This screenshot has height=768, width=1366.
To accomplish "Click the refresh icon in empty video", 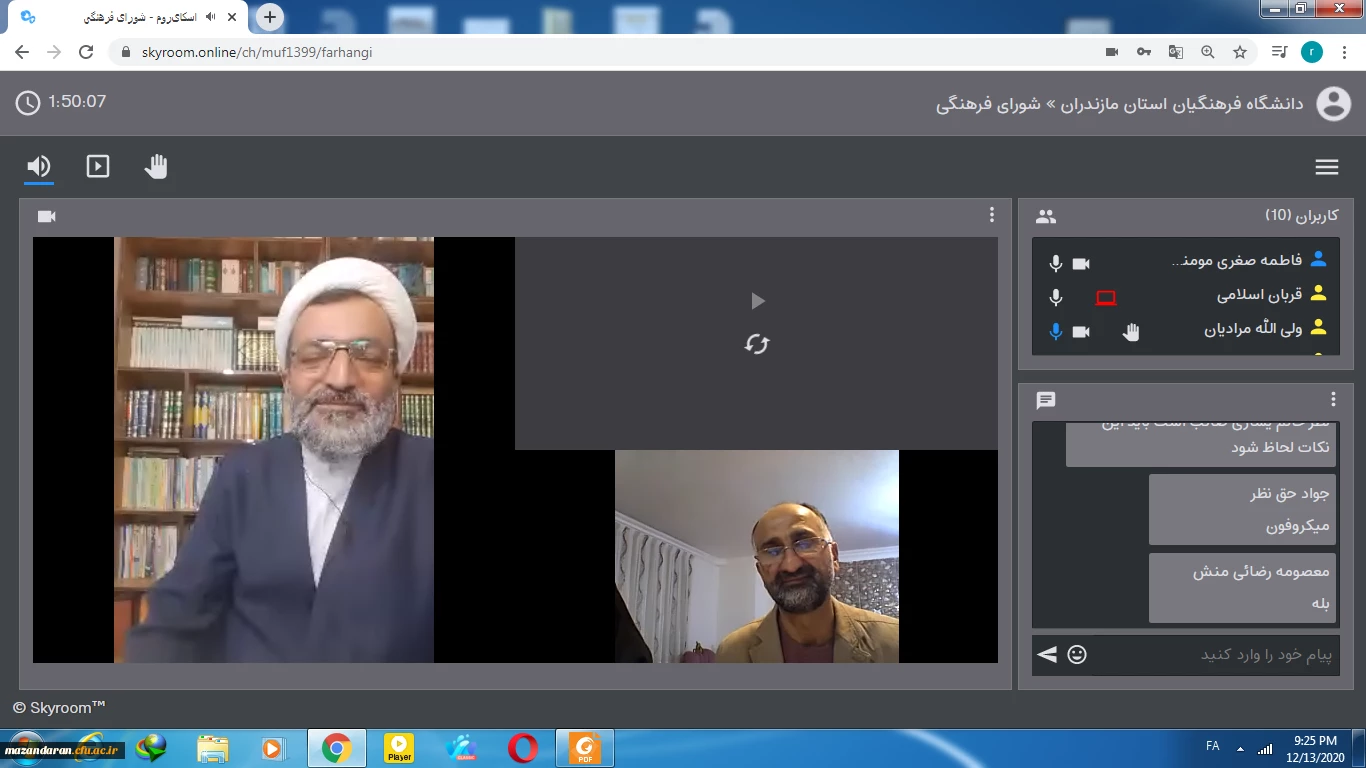I will point(757,344).
